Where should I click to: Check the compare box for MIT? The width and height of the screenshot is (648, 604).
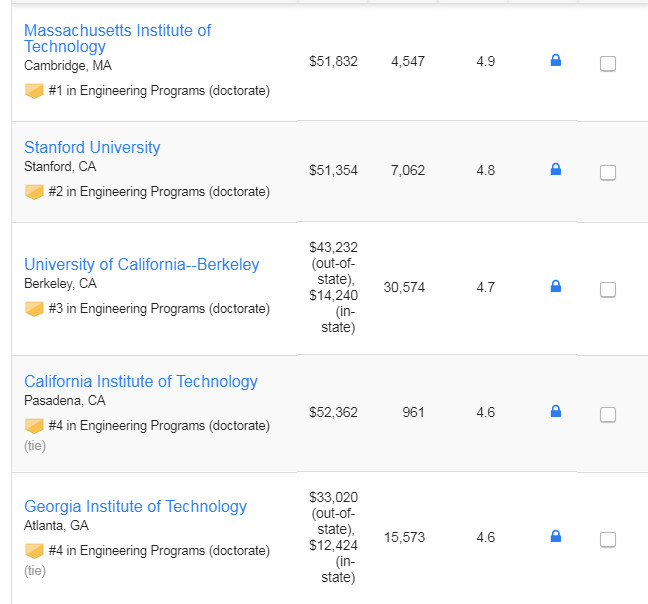[x=608, y=64]
